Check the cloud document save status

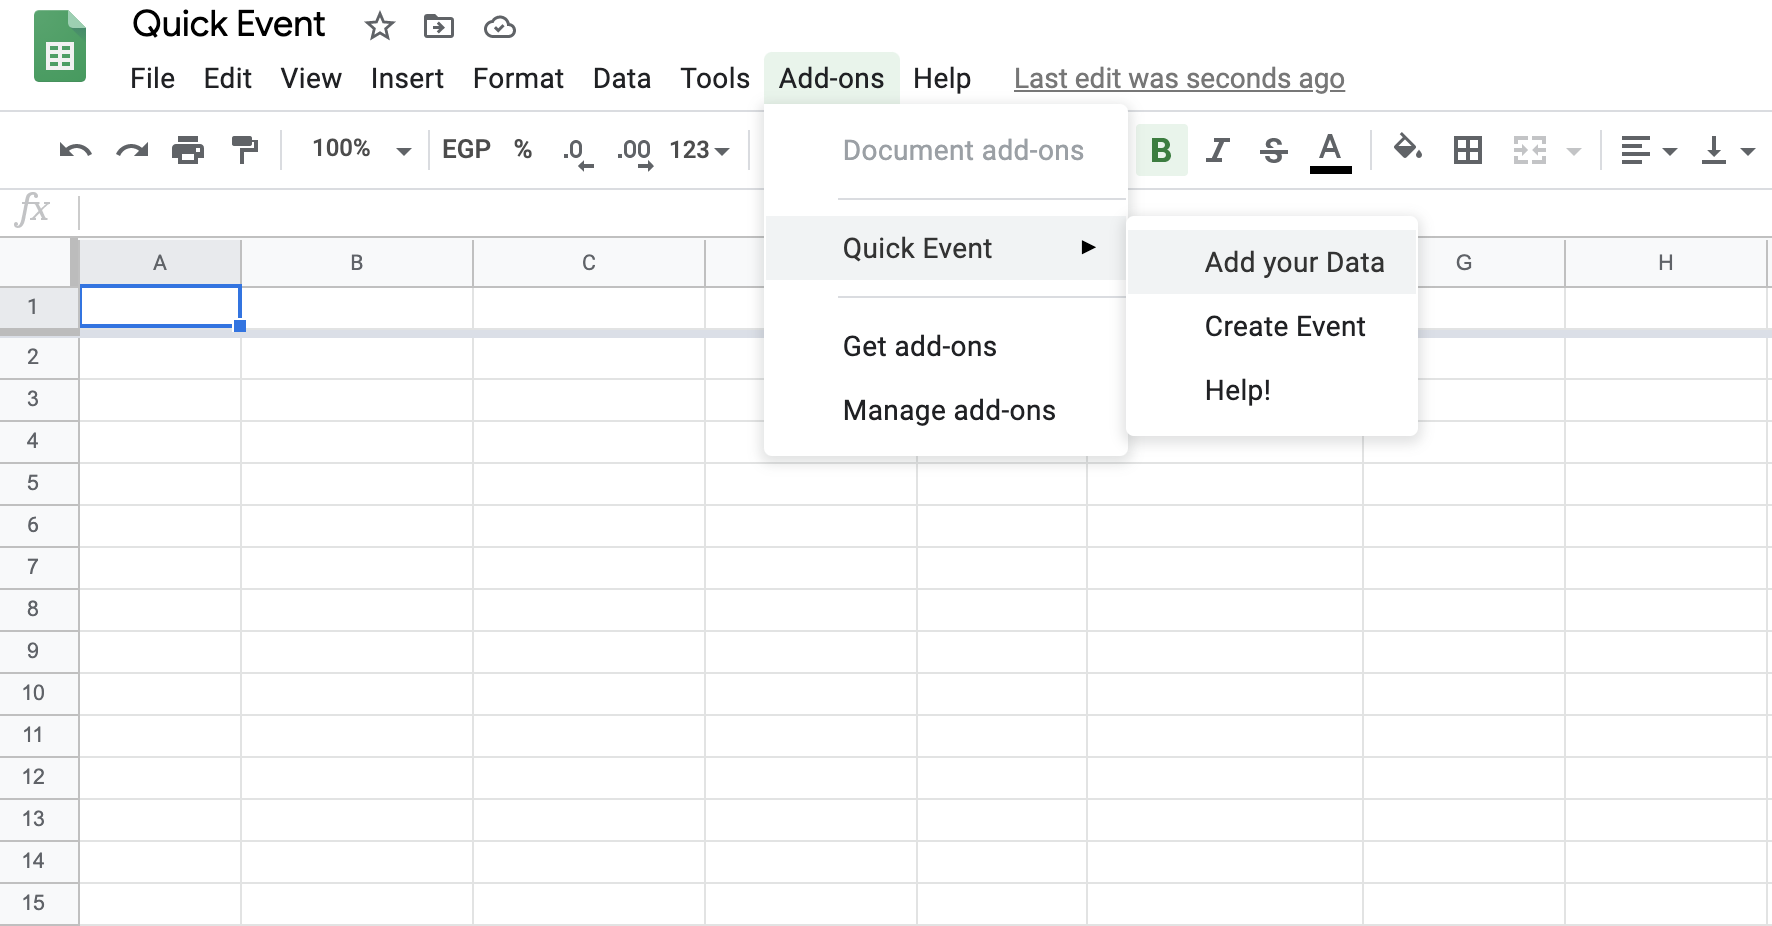click(x=499, y=27)
